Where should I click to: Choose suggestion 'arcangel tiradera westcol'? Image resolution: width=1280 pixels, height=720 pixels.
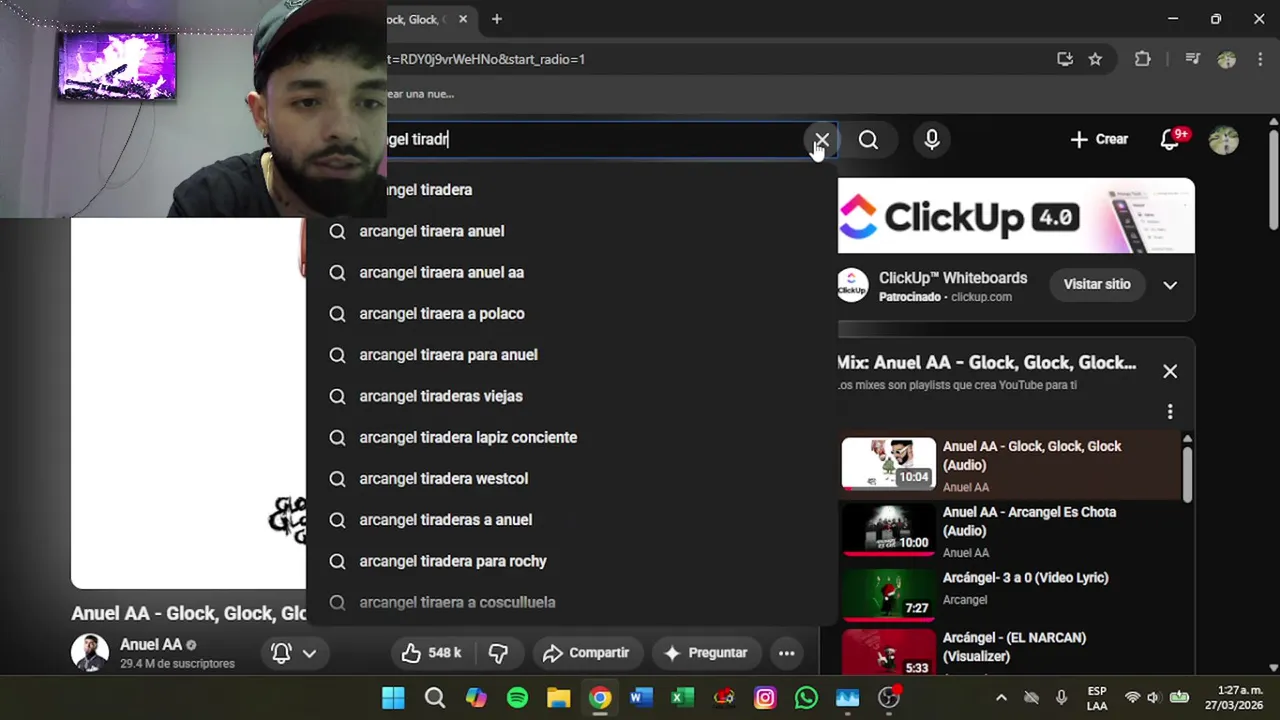pos(571,479)
